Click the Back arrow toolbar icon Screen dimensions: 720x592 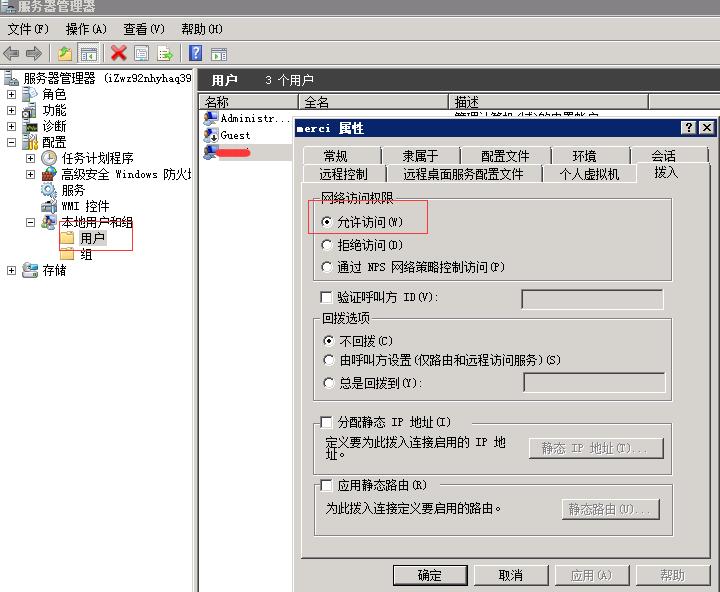click(x=11, y=54)
